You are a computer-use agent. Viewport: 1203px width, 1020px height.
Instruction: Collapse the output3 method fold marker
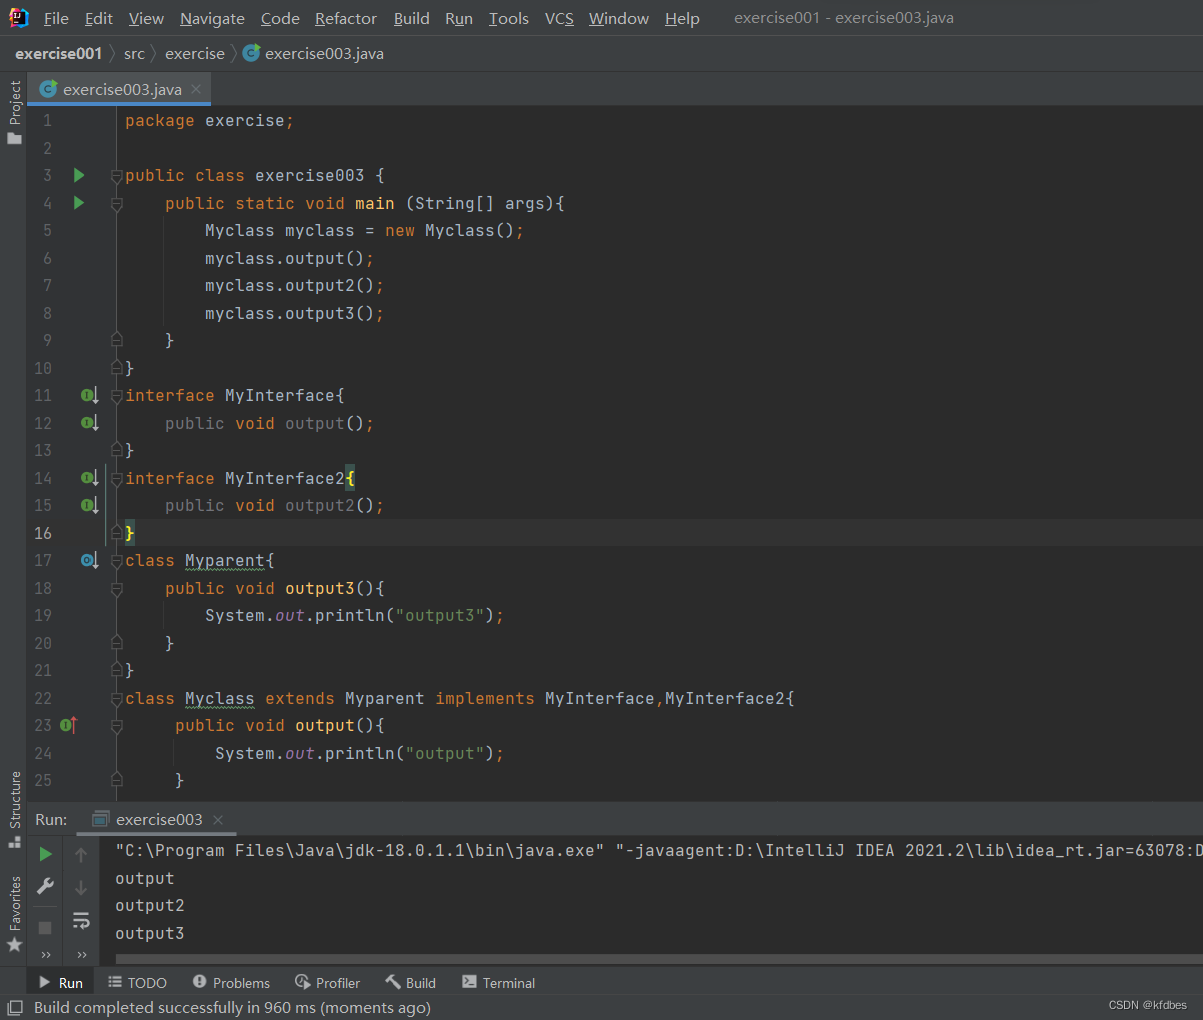(x=116, y=589)
